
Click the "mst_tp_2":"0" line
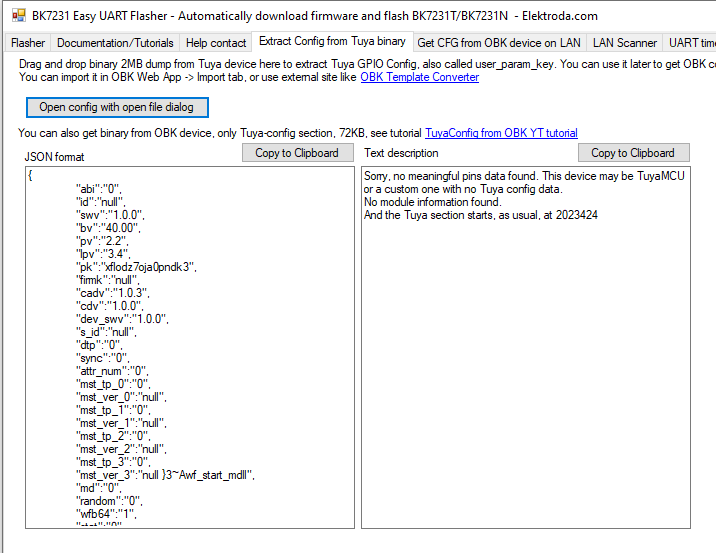(113, 436)
